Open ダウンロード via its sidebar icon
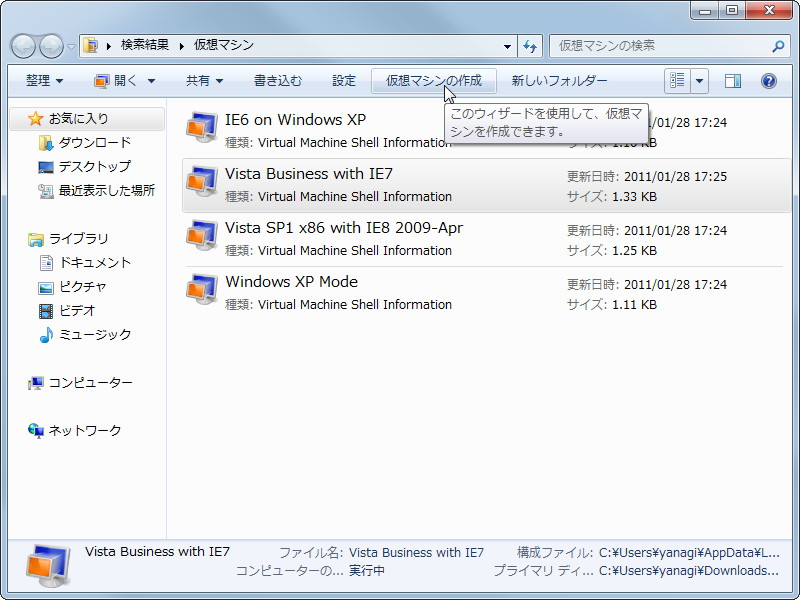 (x=44, y=142)
